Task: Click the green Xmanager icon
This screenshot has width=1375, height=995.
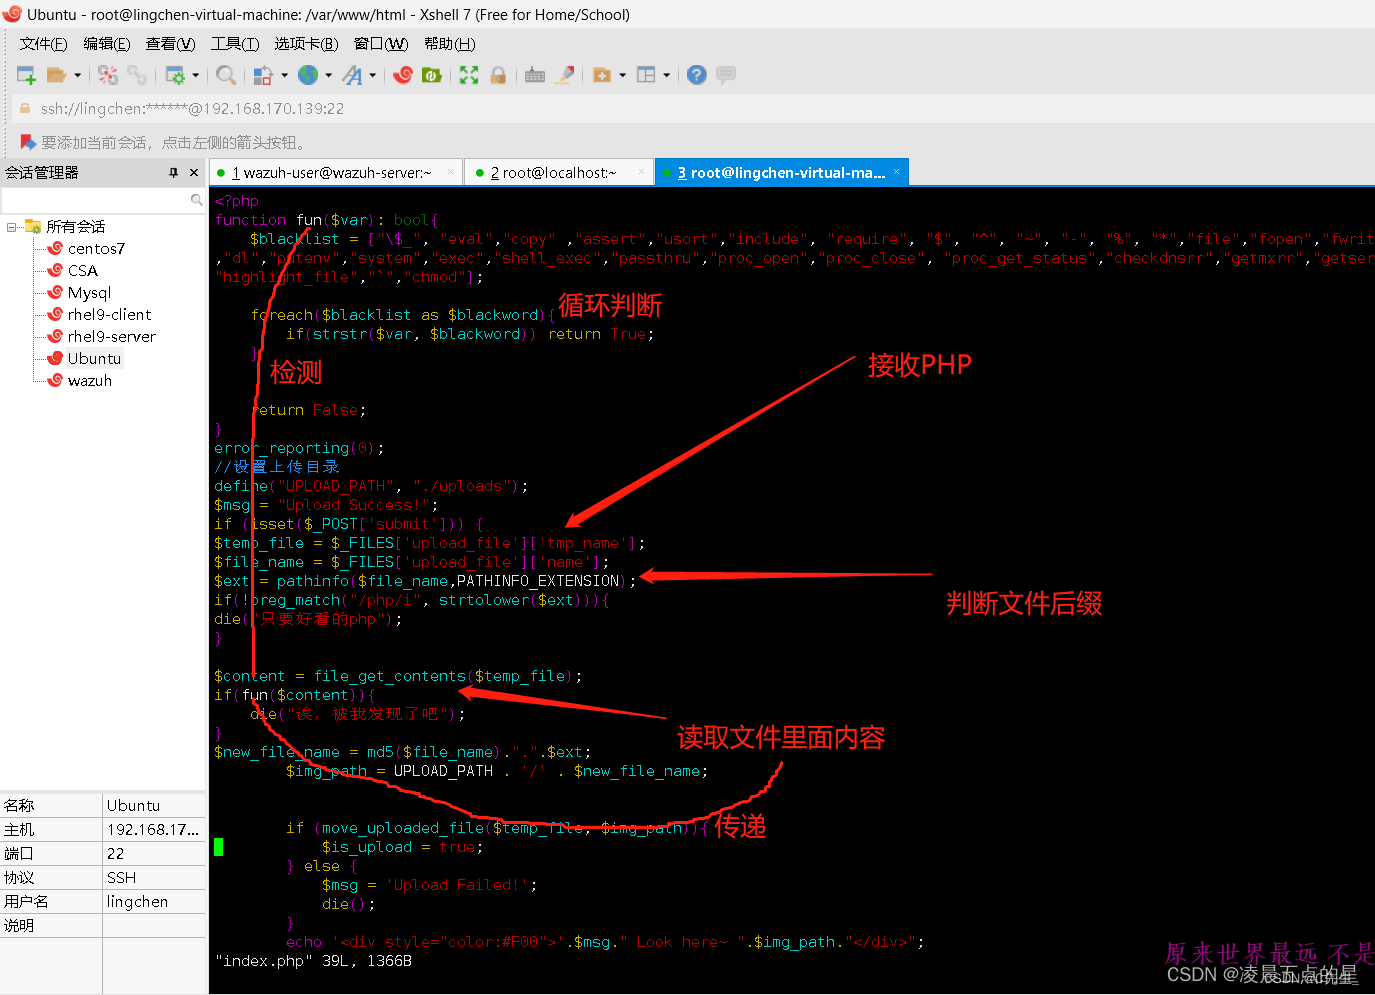Action: (x=432, y=75)
